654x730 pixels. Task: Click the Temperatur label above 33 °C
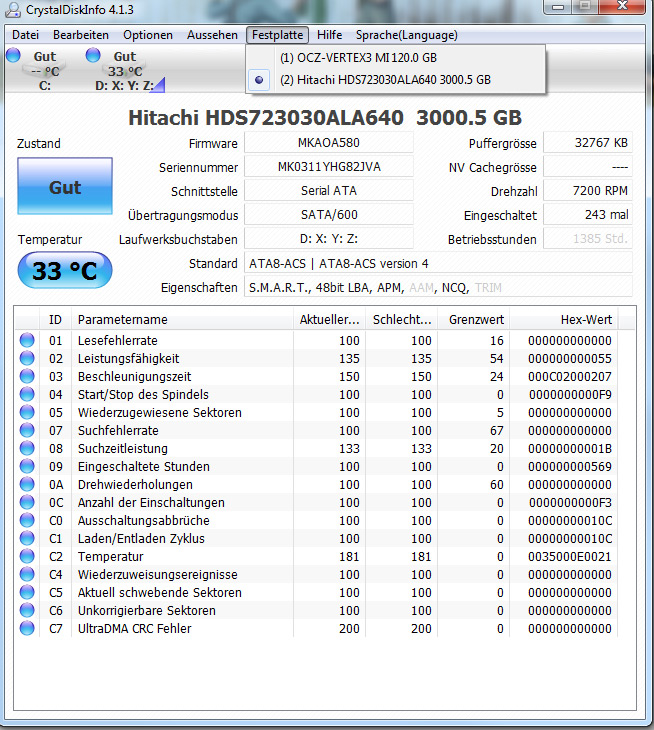point(50,240)
